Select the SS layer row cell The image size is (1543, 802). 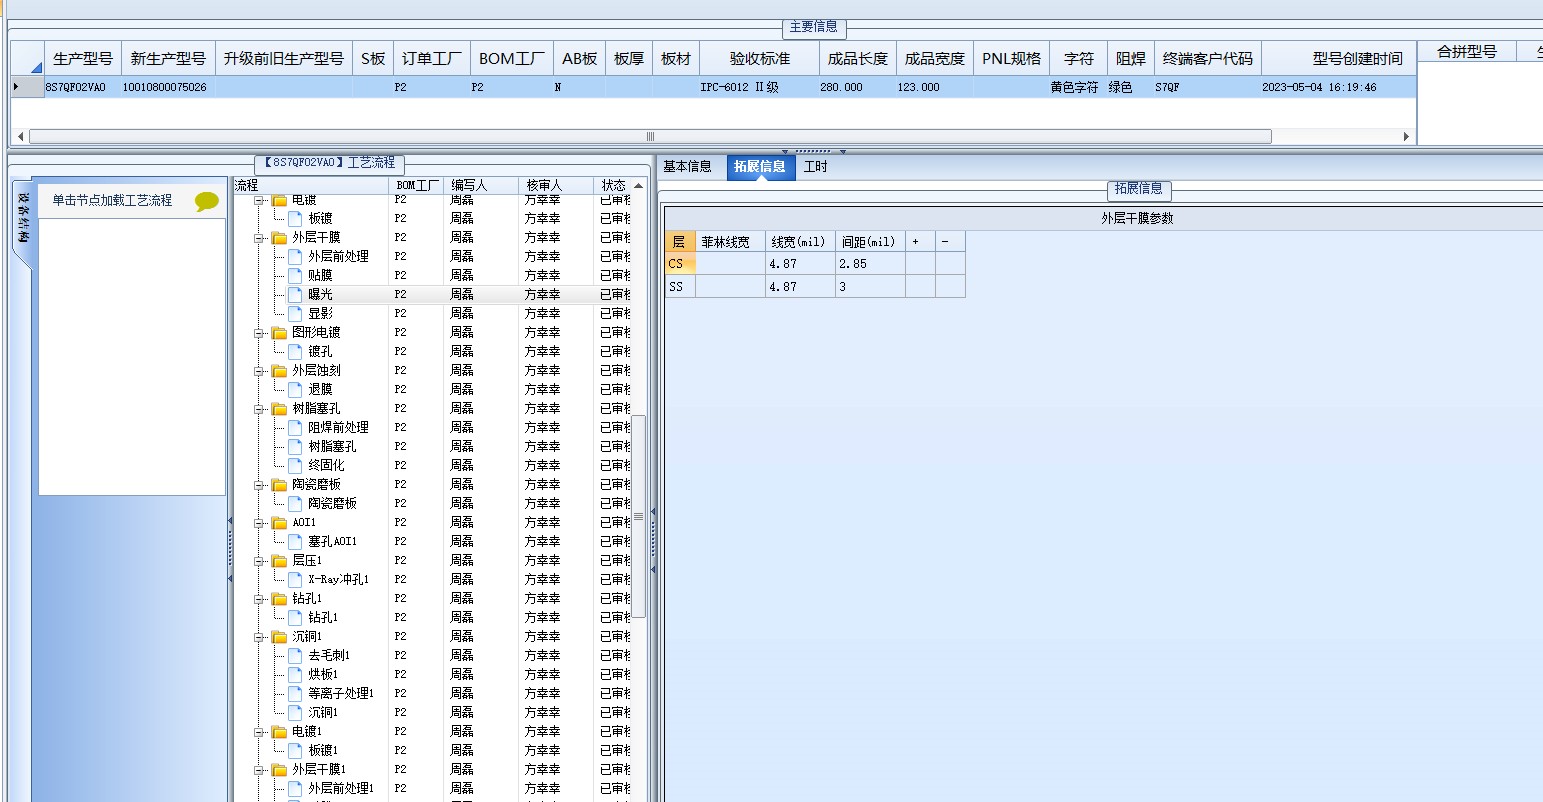coord(680,286)
